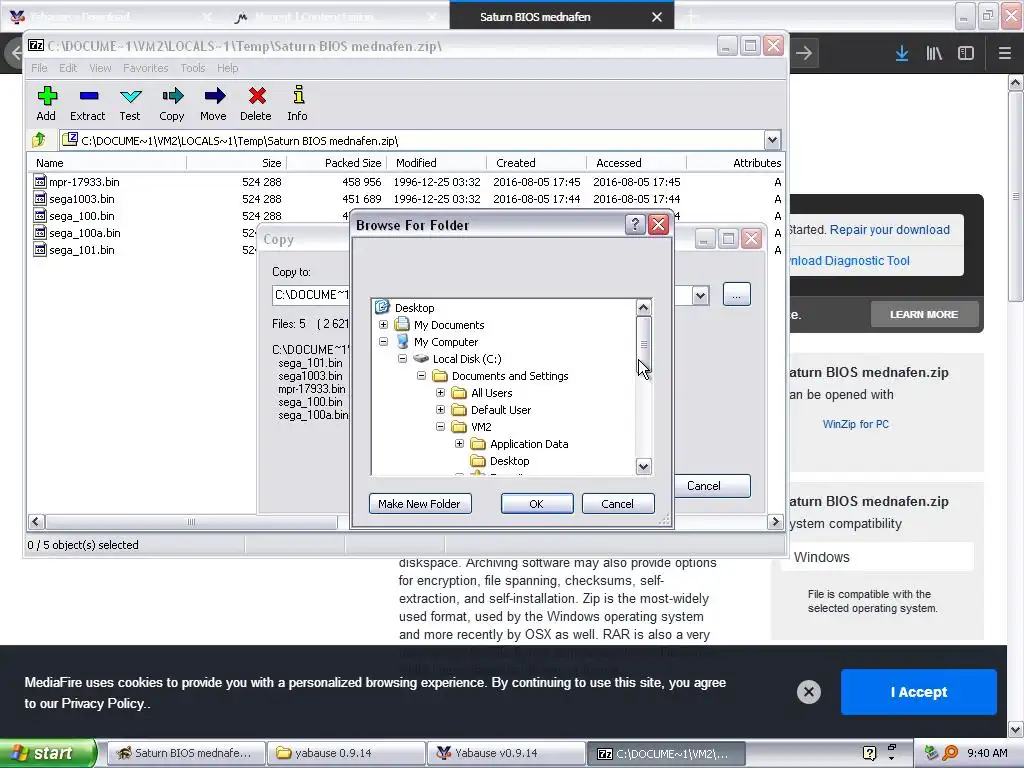Dismiss cookie banner with X icon
This screenshot has height=768, width=1024.
(x=808, y=692)
